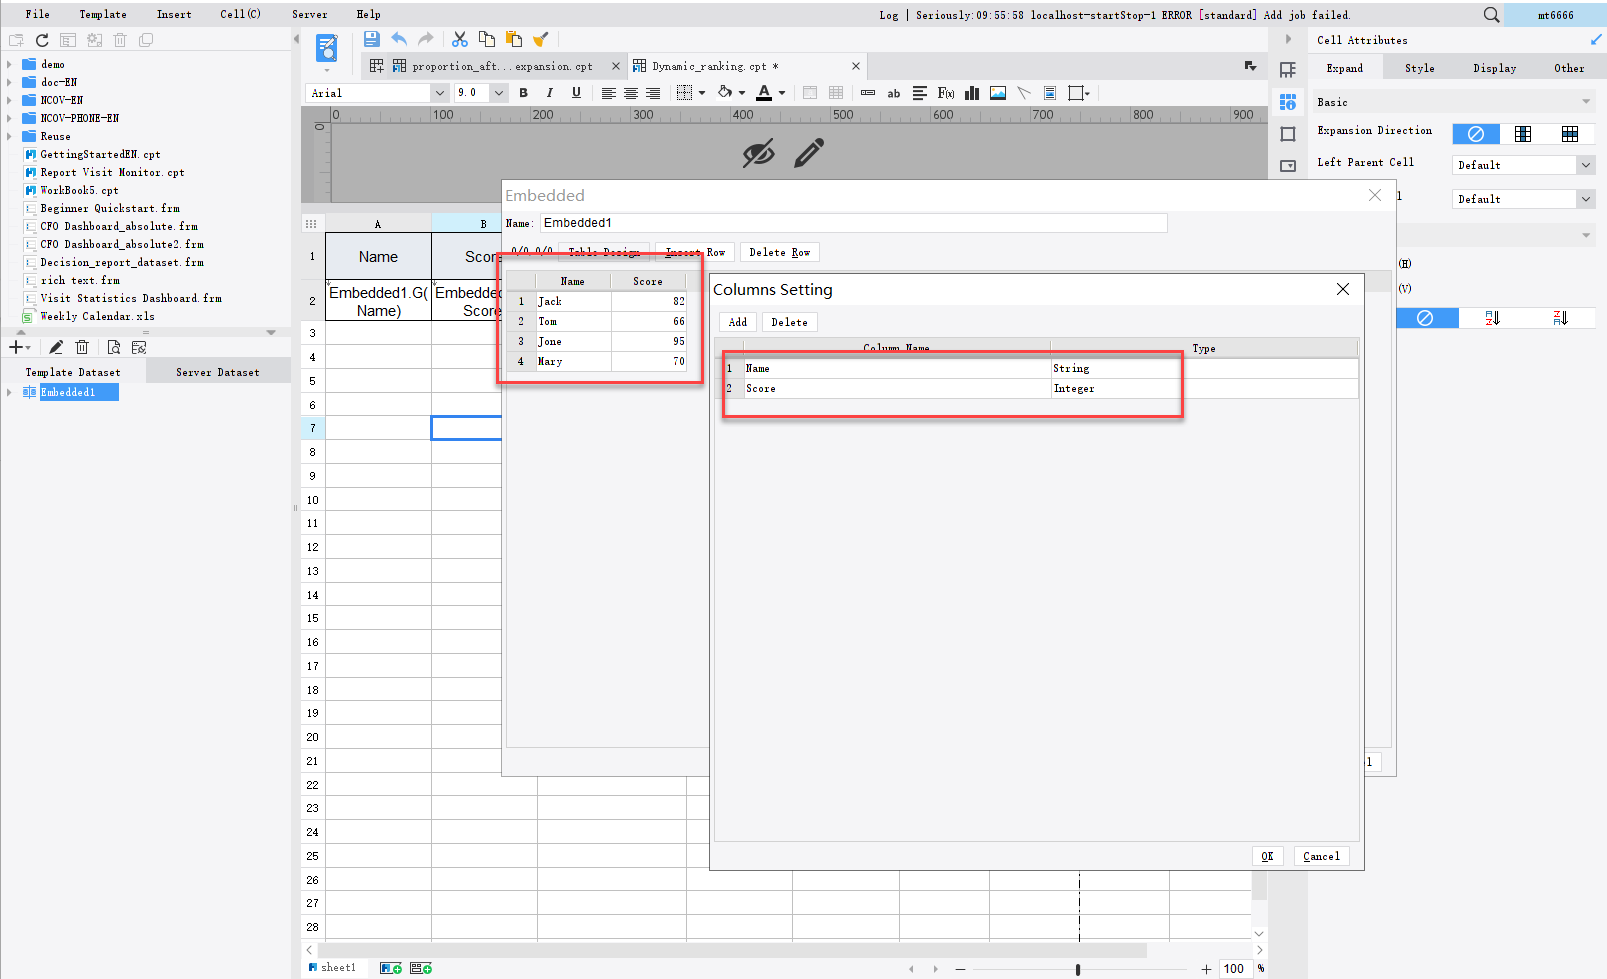Open the search magnifier in the top bar
Viewport: 1607px width, 979px height.
(x=1491, y=15)
